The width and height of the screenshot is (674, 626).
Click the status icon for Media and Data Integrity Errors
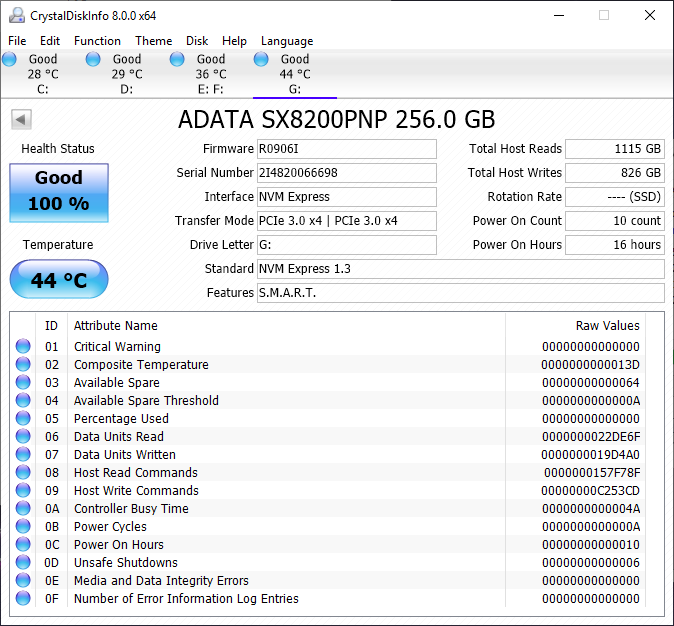point(23,580)
